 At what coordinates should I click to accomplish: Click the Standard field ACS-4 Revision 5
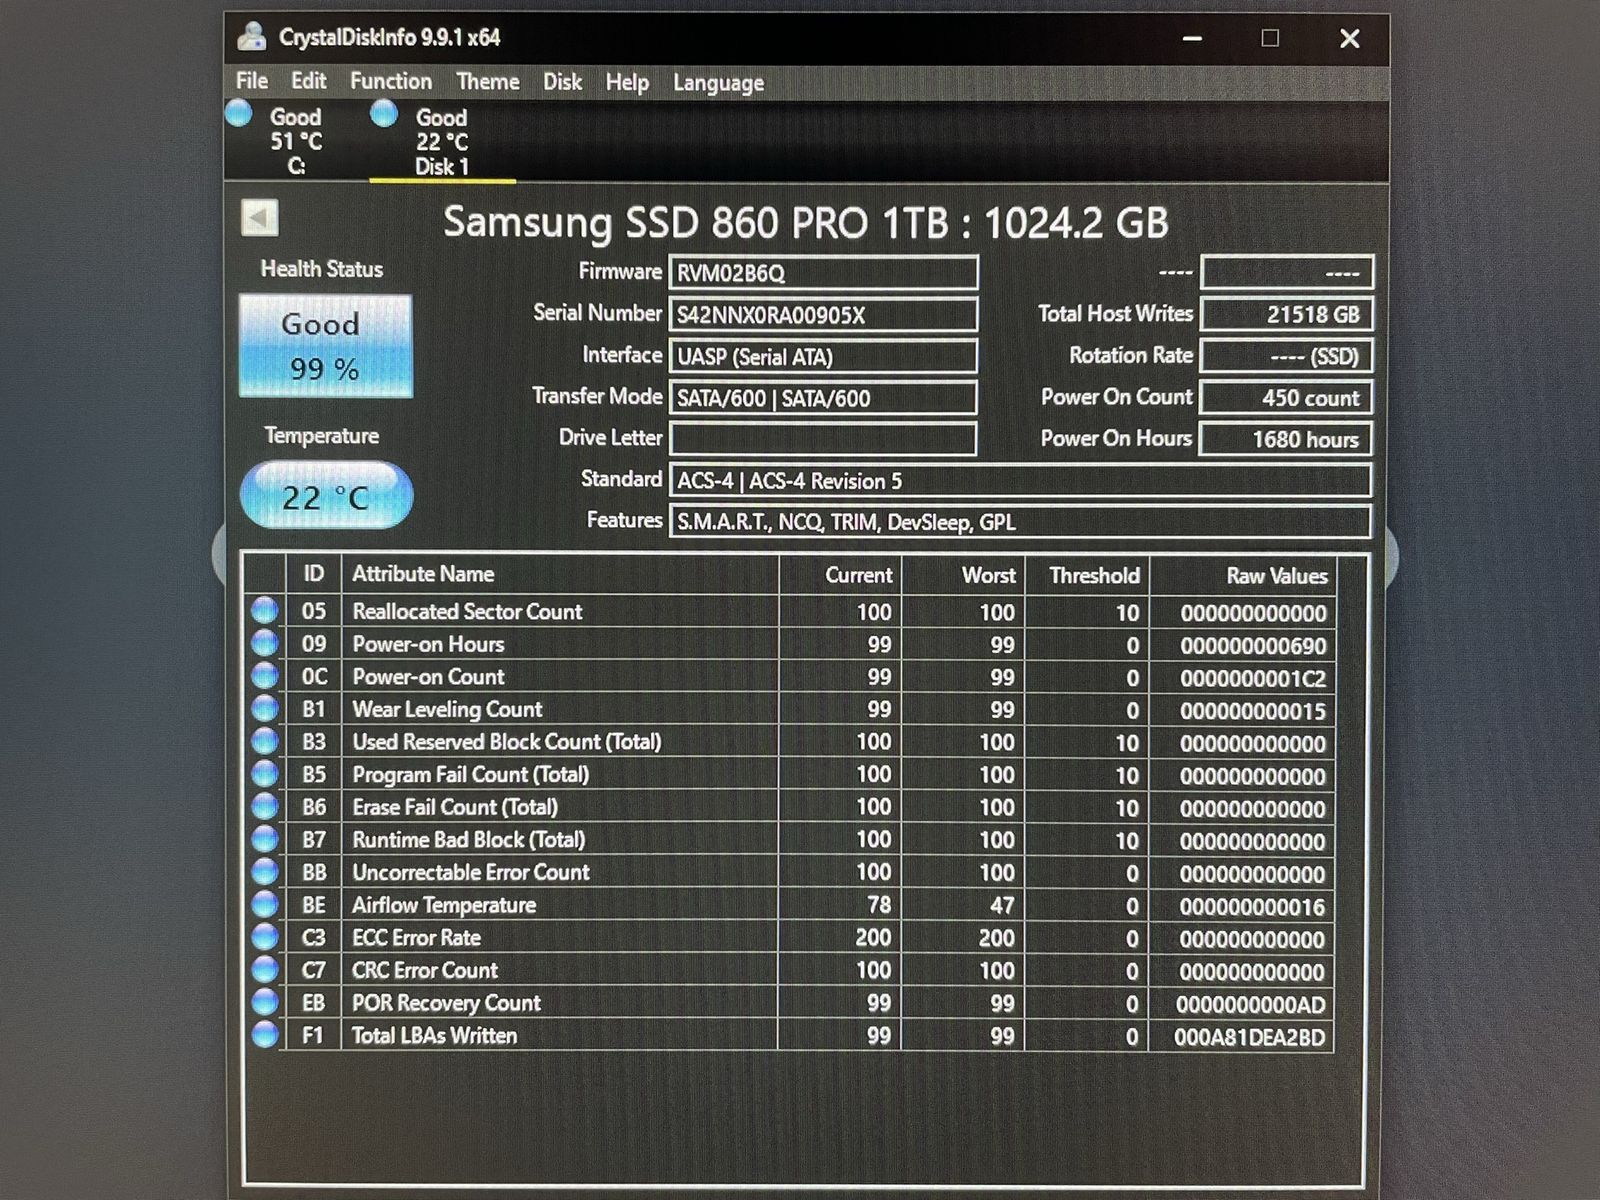click(1020, 480)
